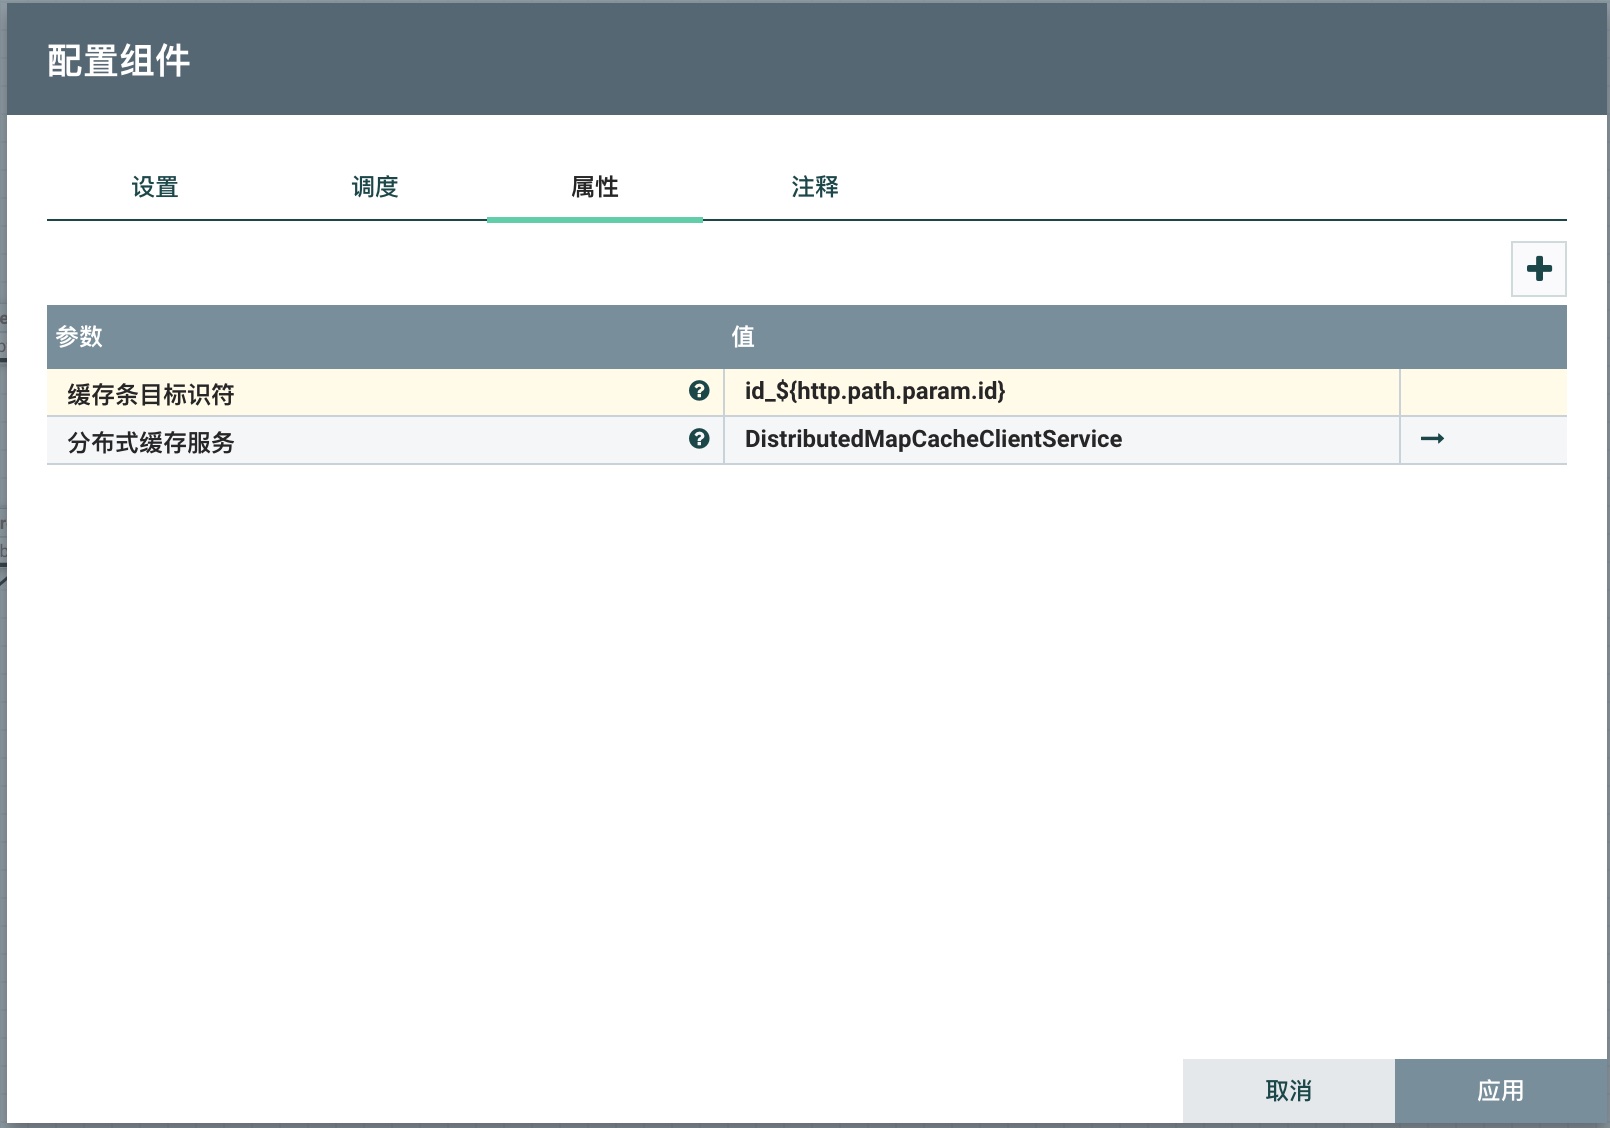Open the DistributedMapCacheClientService value selector
1610x1128 pixels.
(1060, 440)
